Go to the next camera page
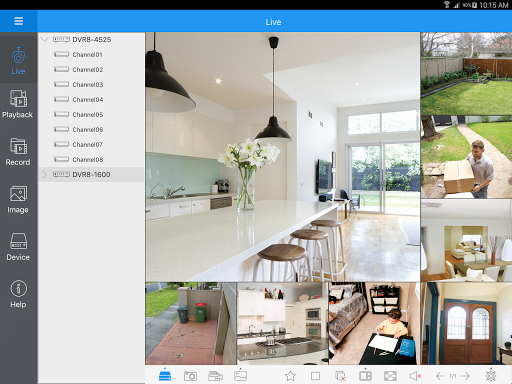This screenshot has height=384, width=512. [x=466, y=376]
